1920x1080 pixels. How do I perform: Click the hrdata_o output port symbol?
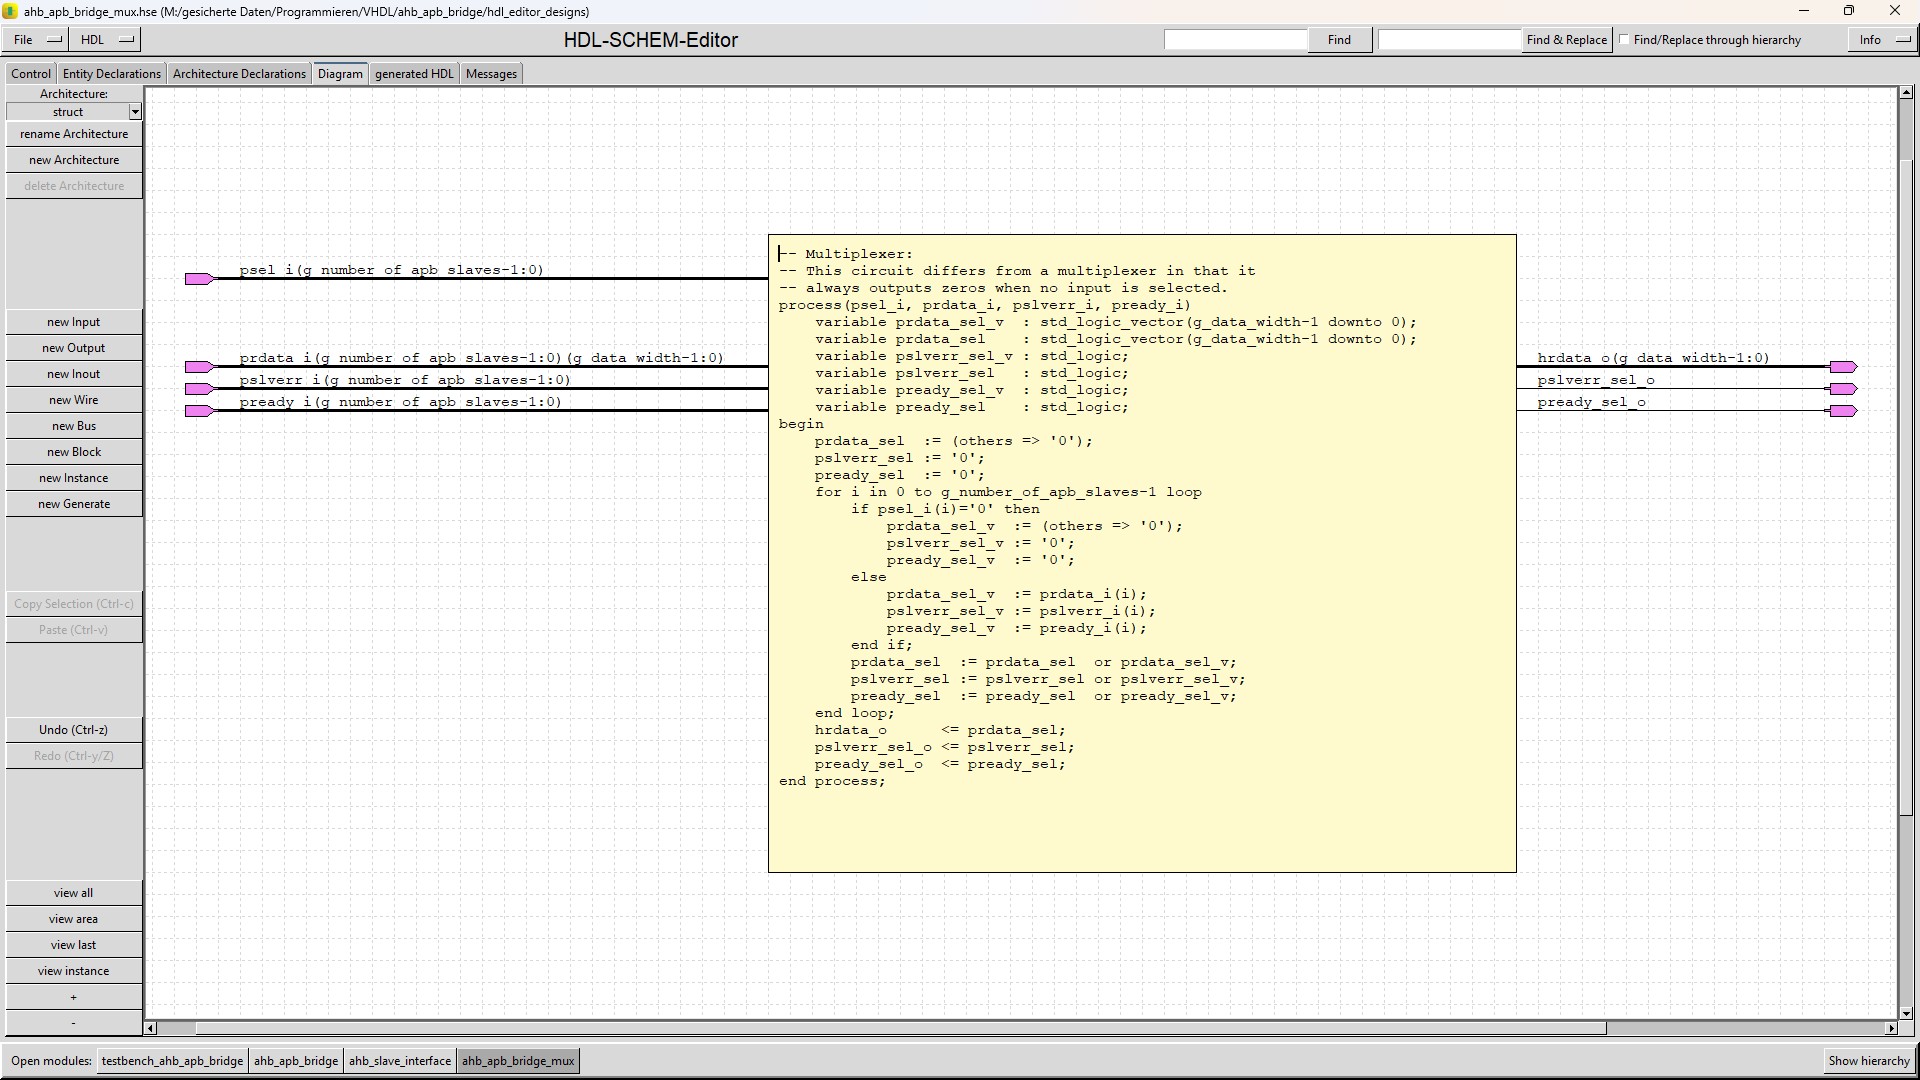pos(1843,367)
